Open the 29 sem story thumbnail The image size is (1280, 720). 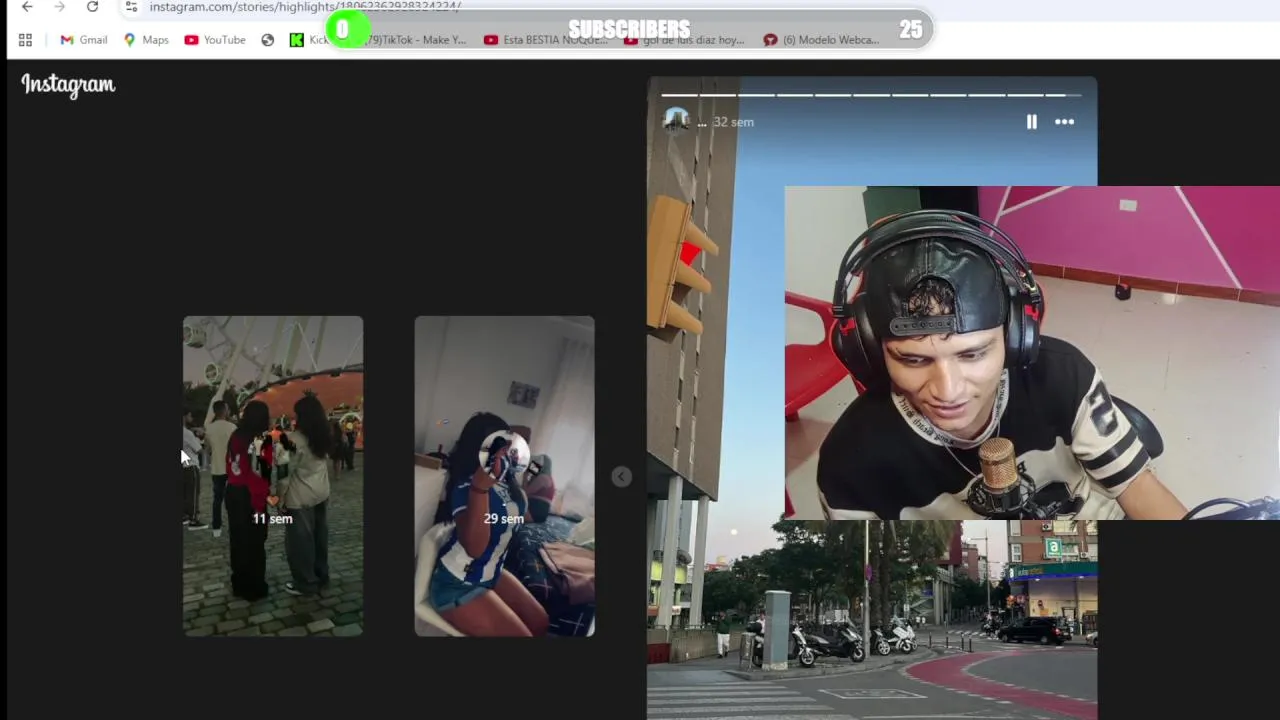tap(504, 476)
